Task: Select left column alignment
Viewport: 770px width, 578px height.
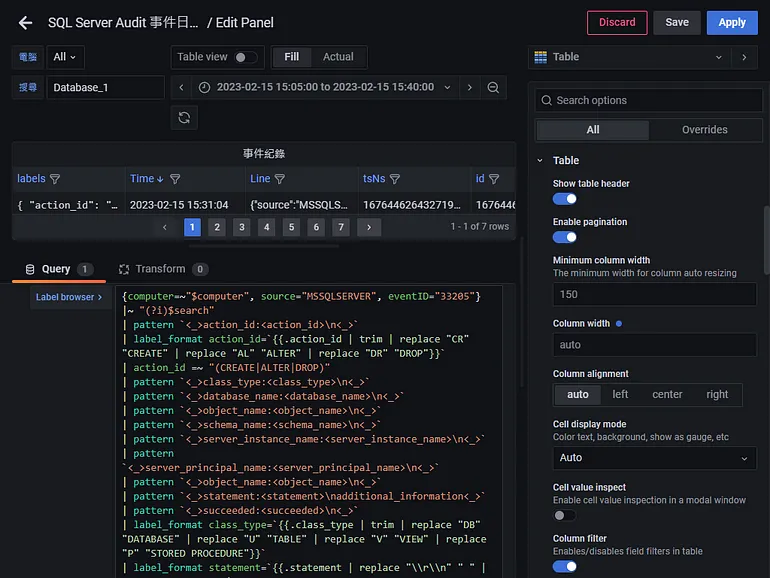Action: click(620, 394)
